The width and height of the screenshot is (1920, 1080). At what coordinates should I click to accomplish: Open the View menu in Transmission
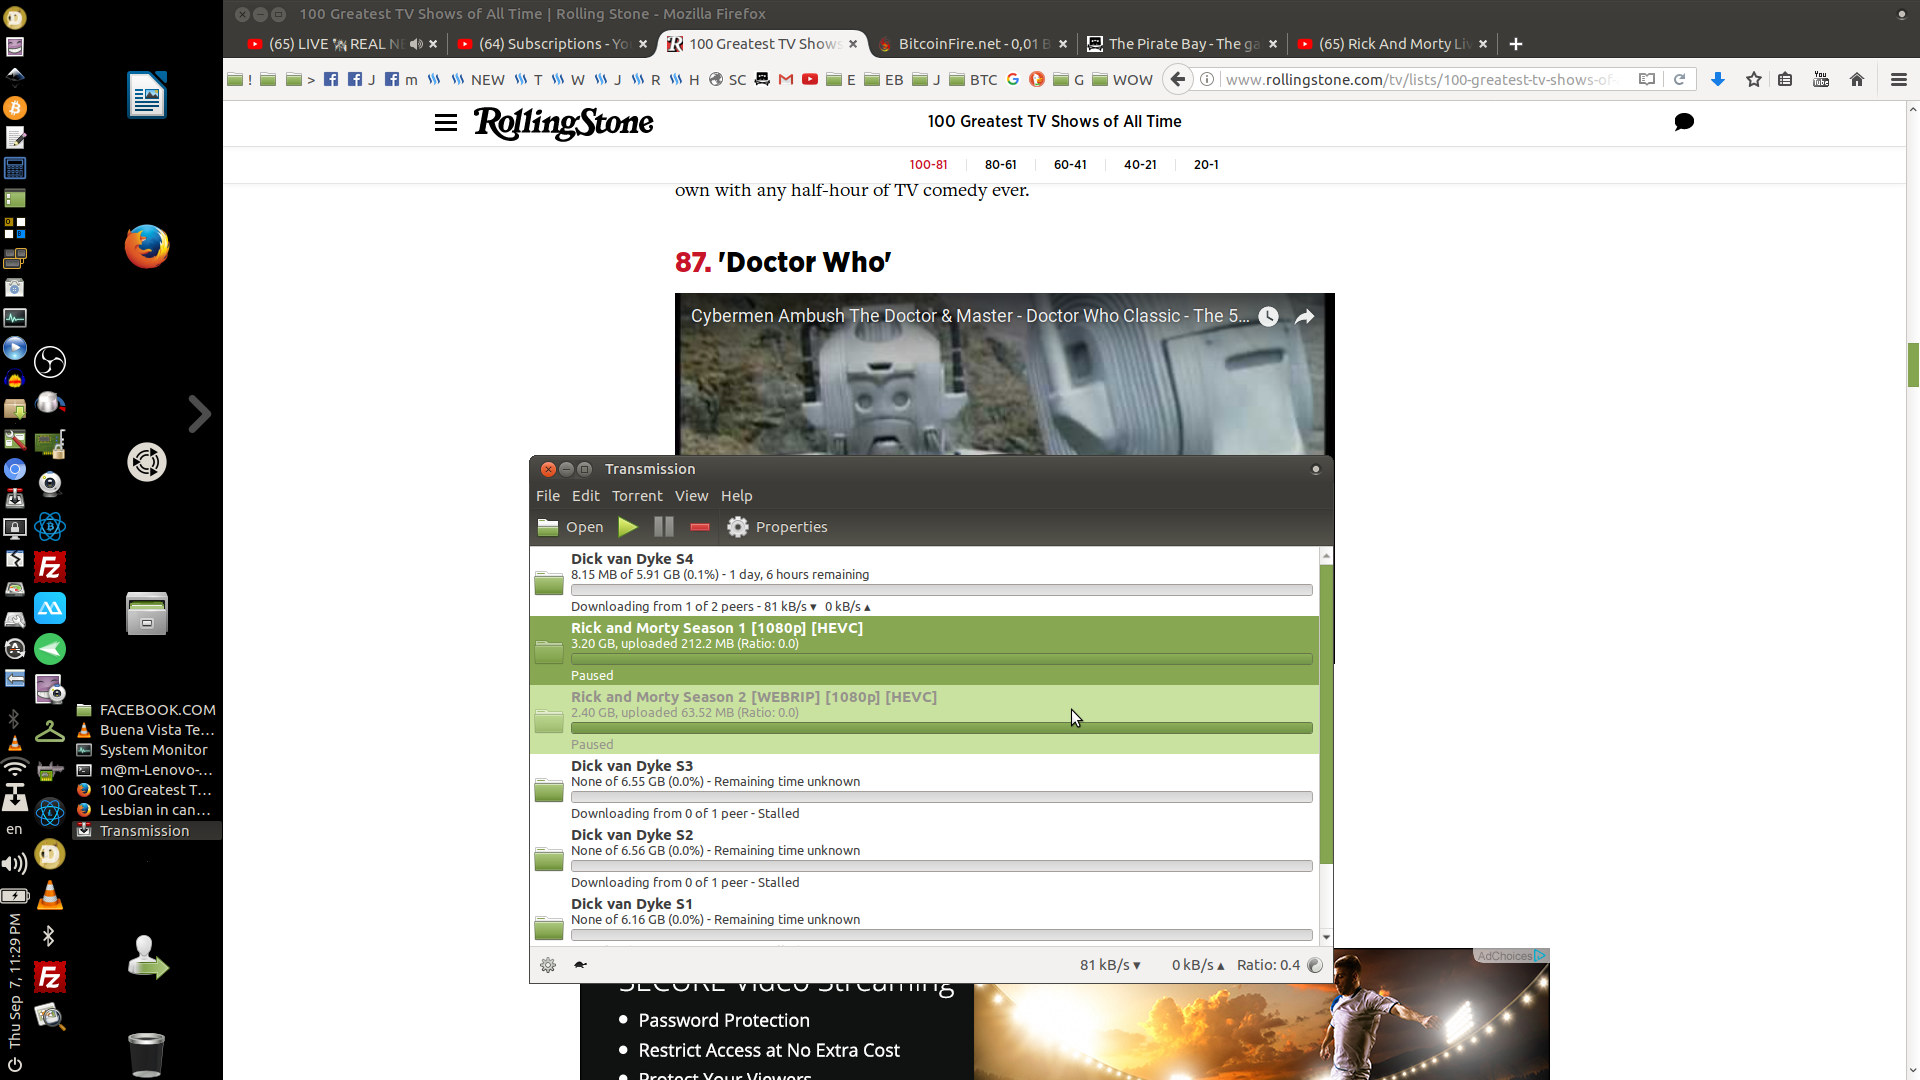(691, 496)
